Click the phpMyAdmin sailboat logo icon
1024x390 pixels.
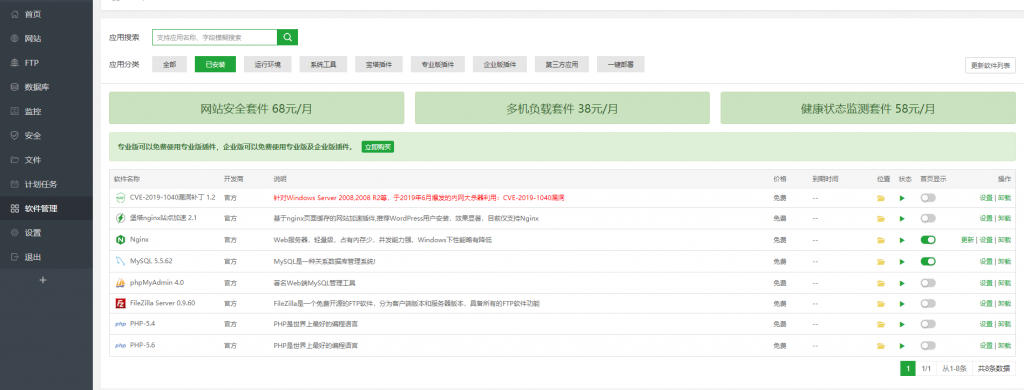(x=120, y=283)
